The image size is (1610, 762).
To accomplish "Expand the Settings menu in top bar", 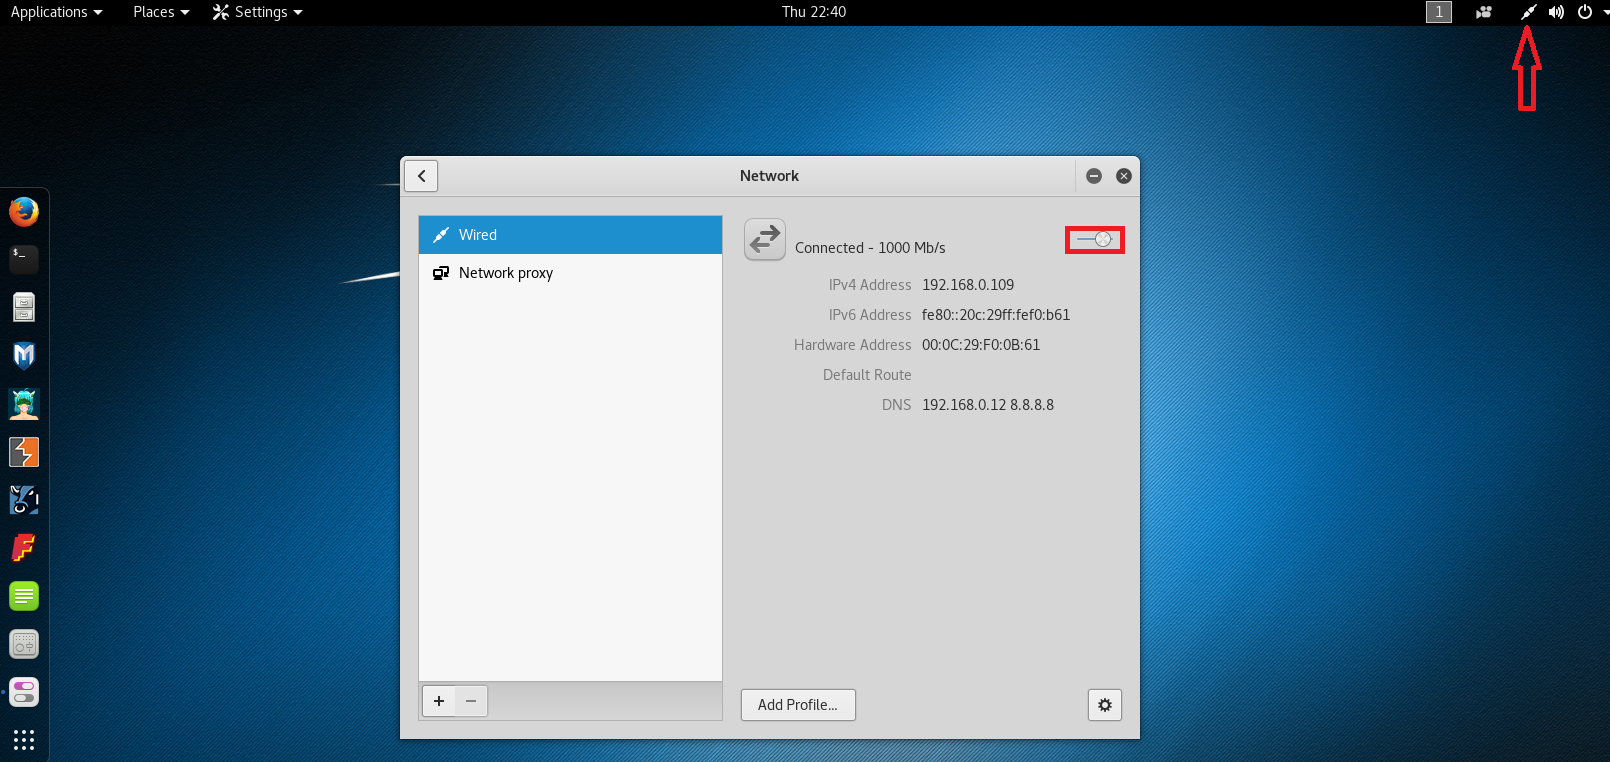I will click(x=258, y=12).
